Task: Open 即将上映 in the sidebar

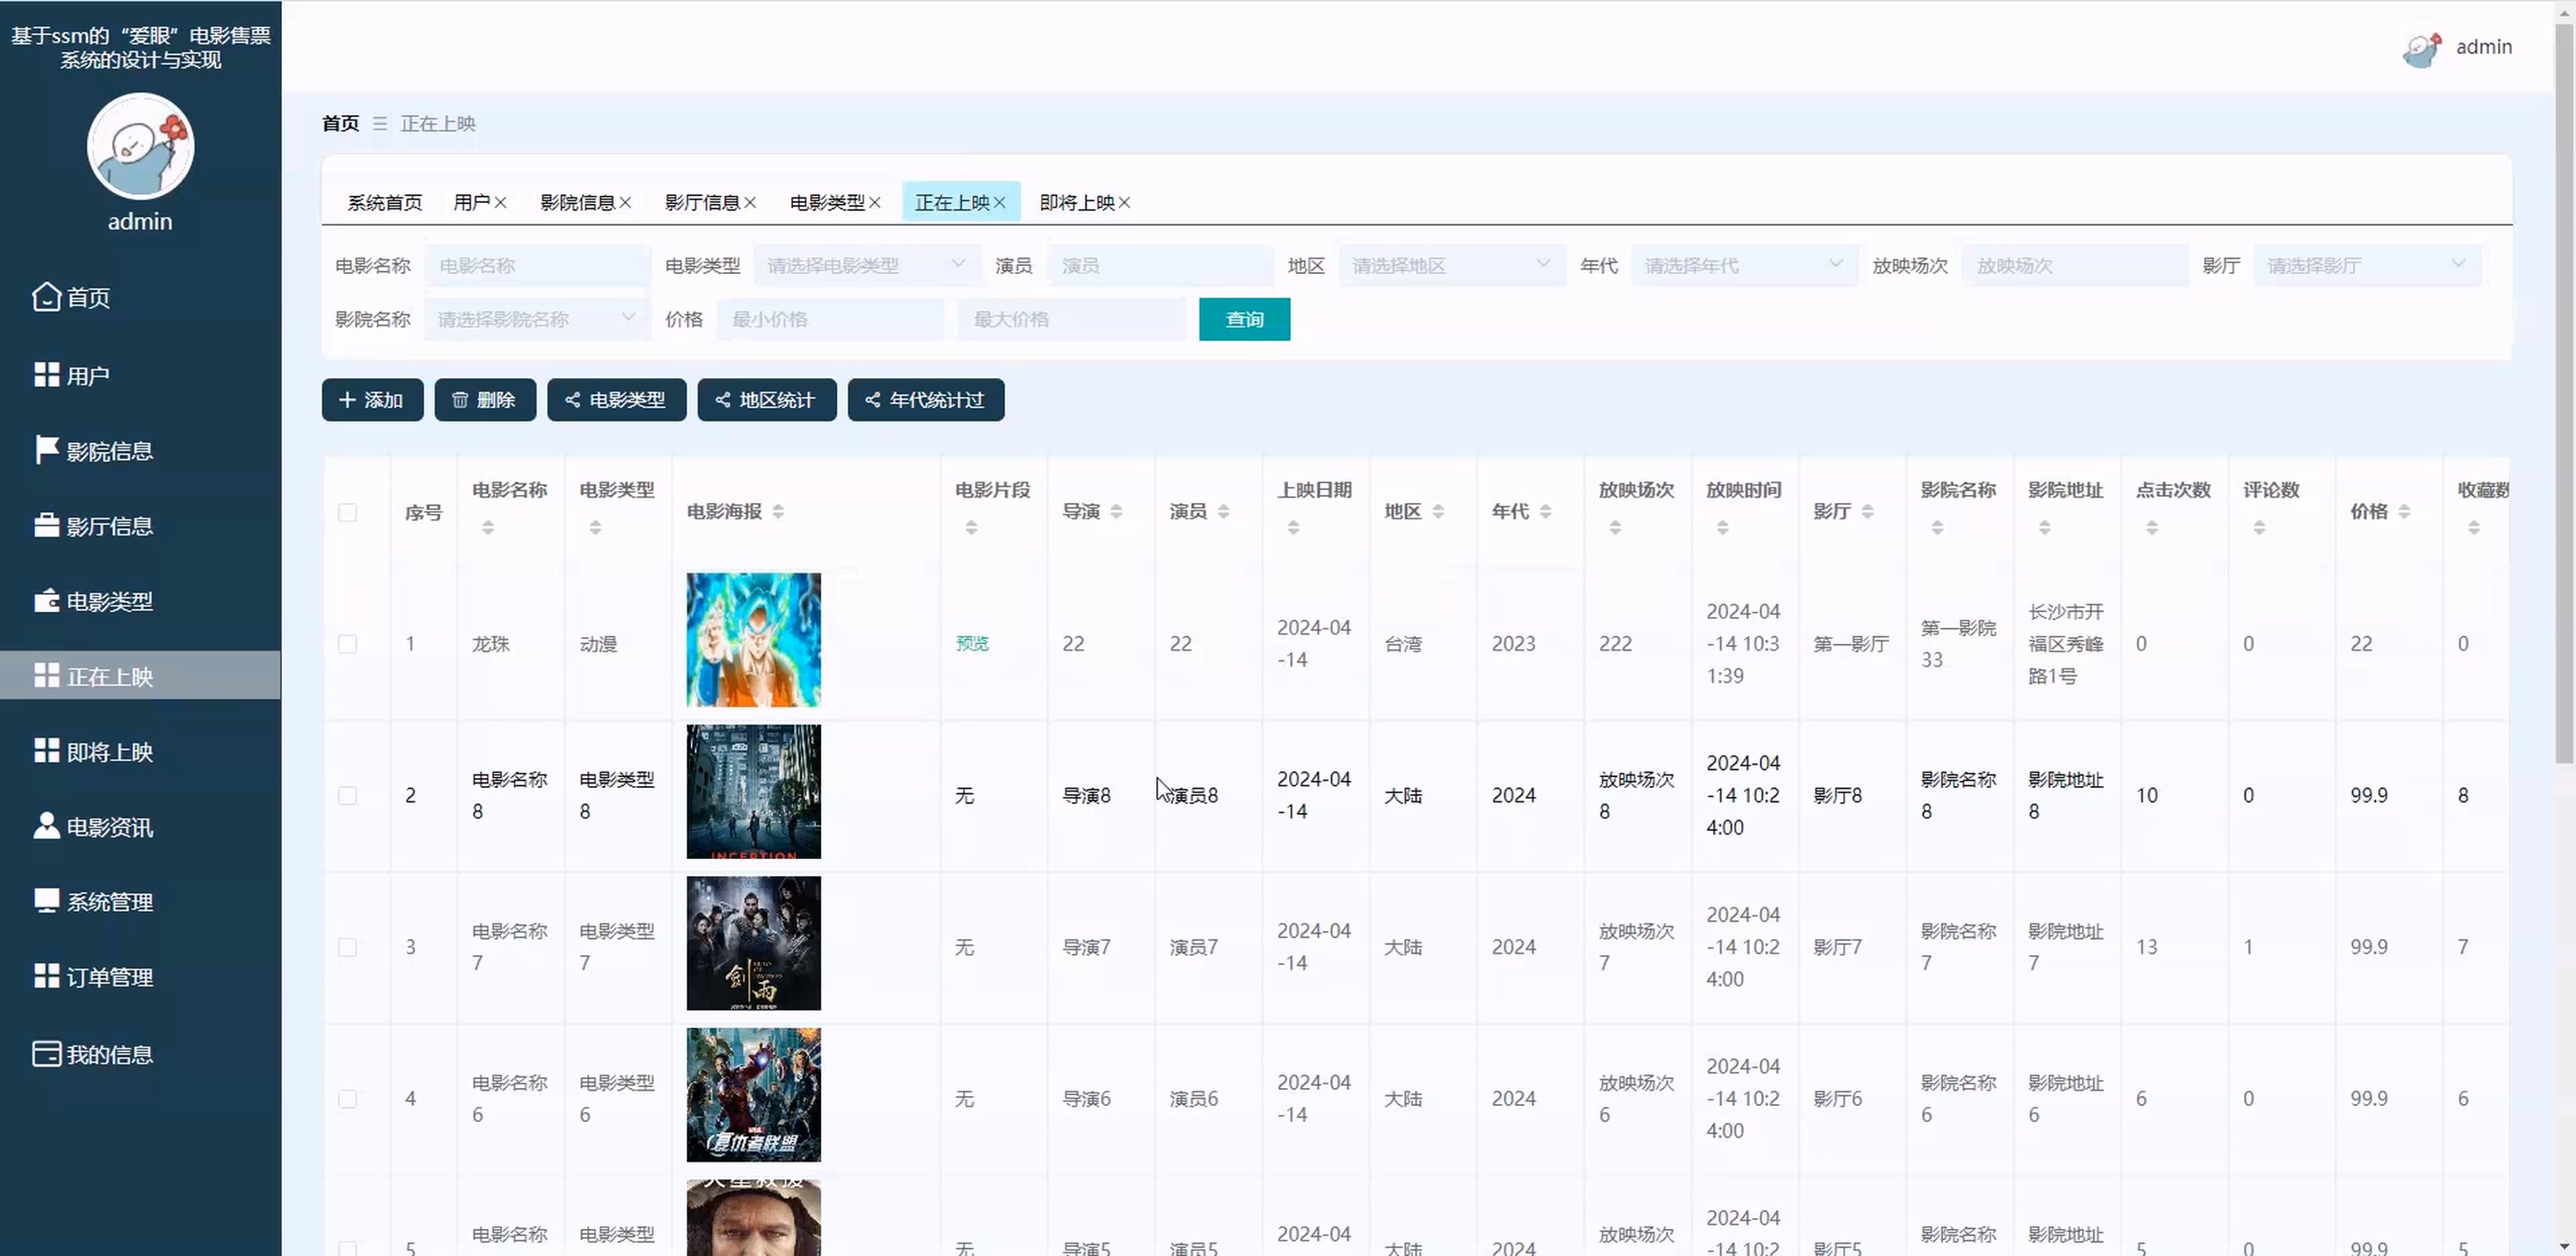Action: [x=140, y=751]
